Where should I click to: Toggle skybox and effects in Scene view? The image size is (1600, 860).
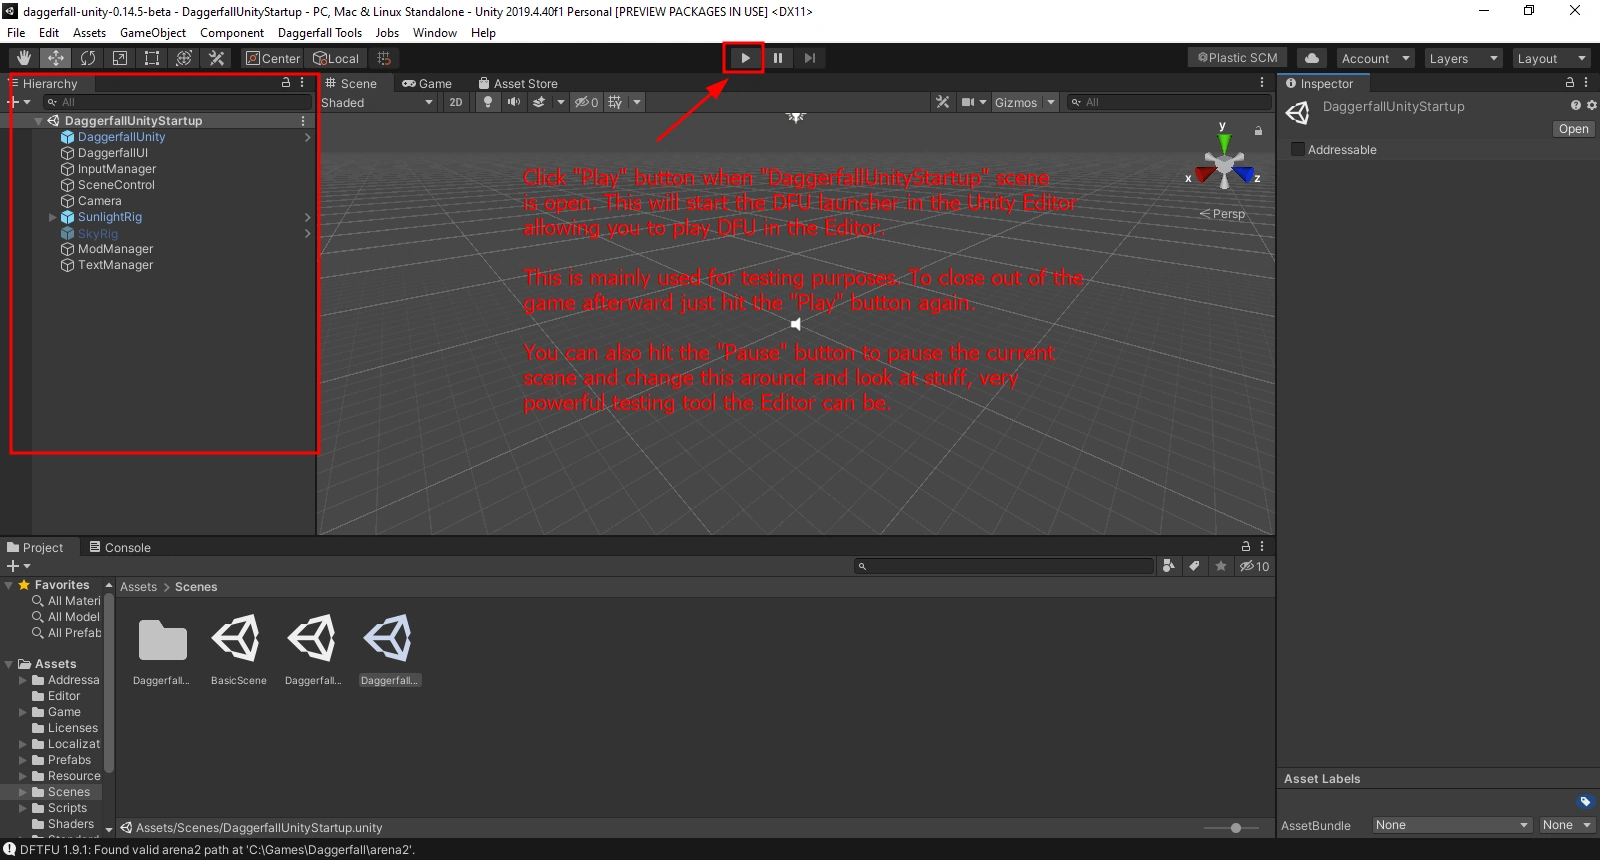(539, 102)
